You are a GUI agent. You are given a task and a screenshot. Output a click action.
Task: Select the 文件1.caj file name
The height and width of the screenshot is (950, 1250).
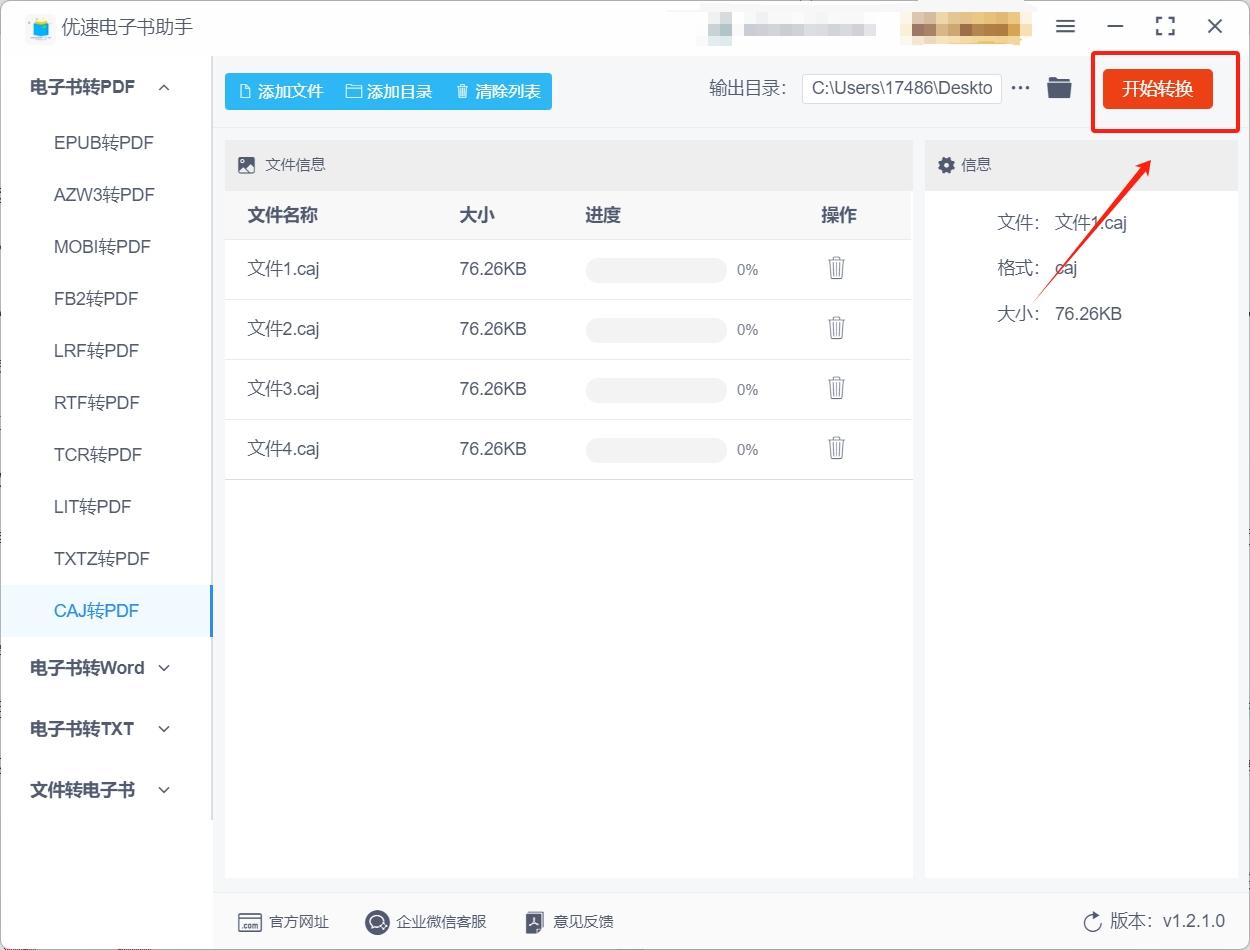(284, 269)
